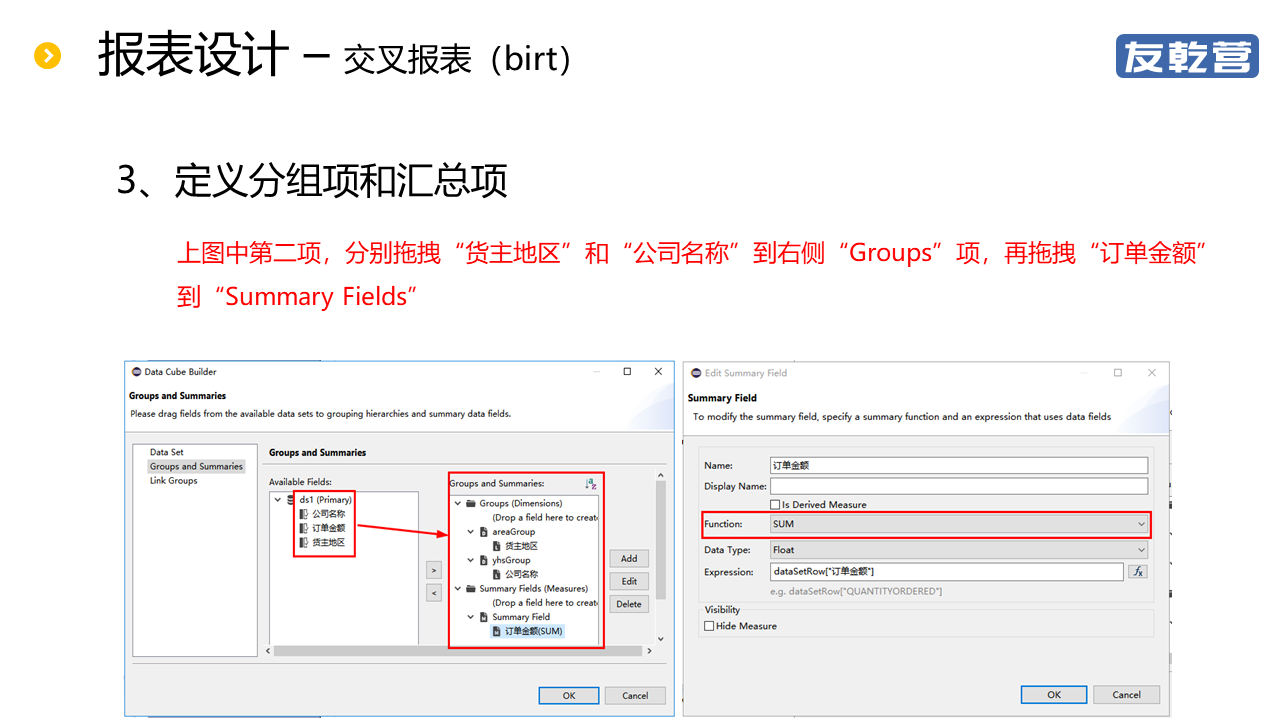The width and height of the screenshot is (1280, 720).
Task: Select the 订单金额(SUM) measure icon
Action: click(x=497, y=631)
